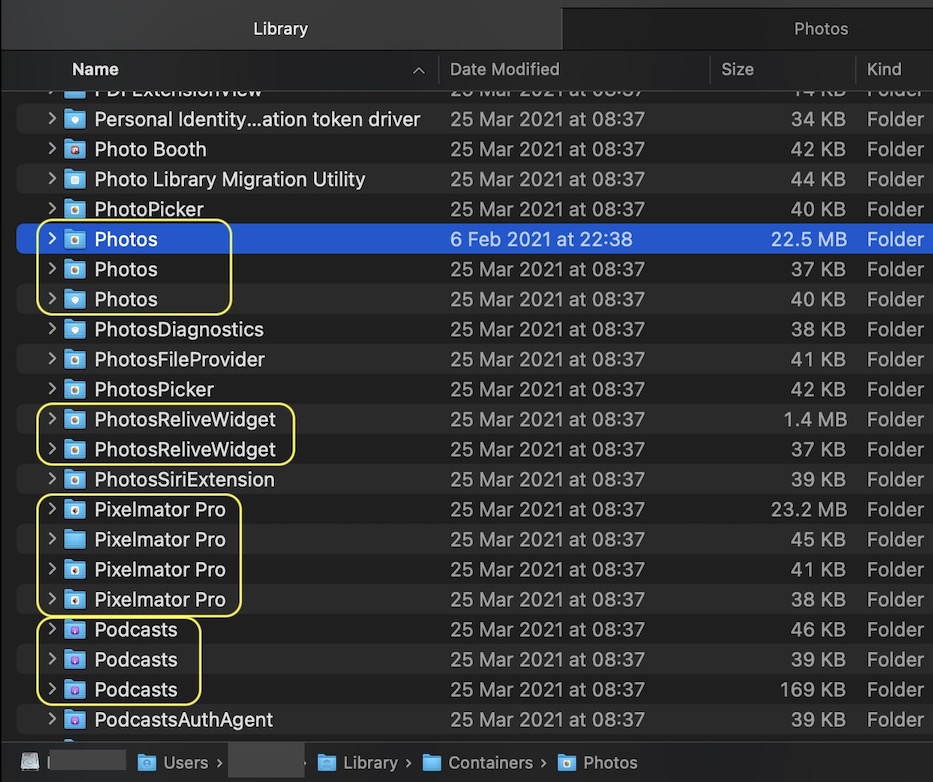Screen dimensions: 933x782
Task: Select the PhotoPicker folder name
Action: [149, 209]
